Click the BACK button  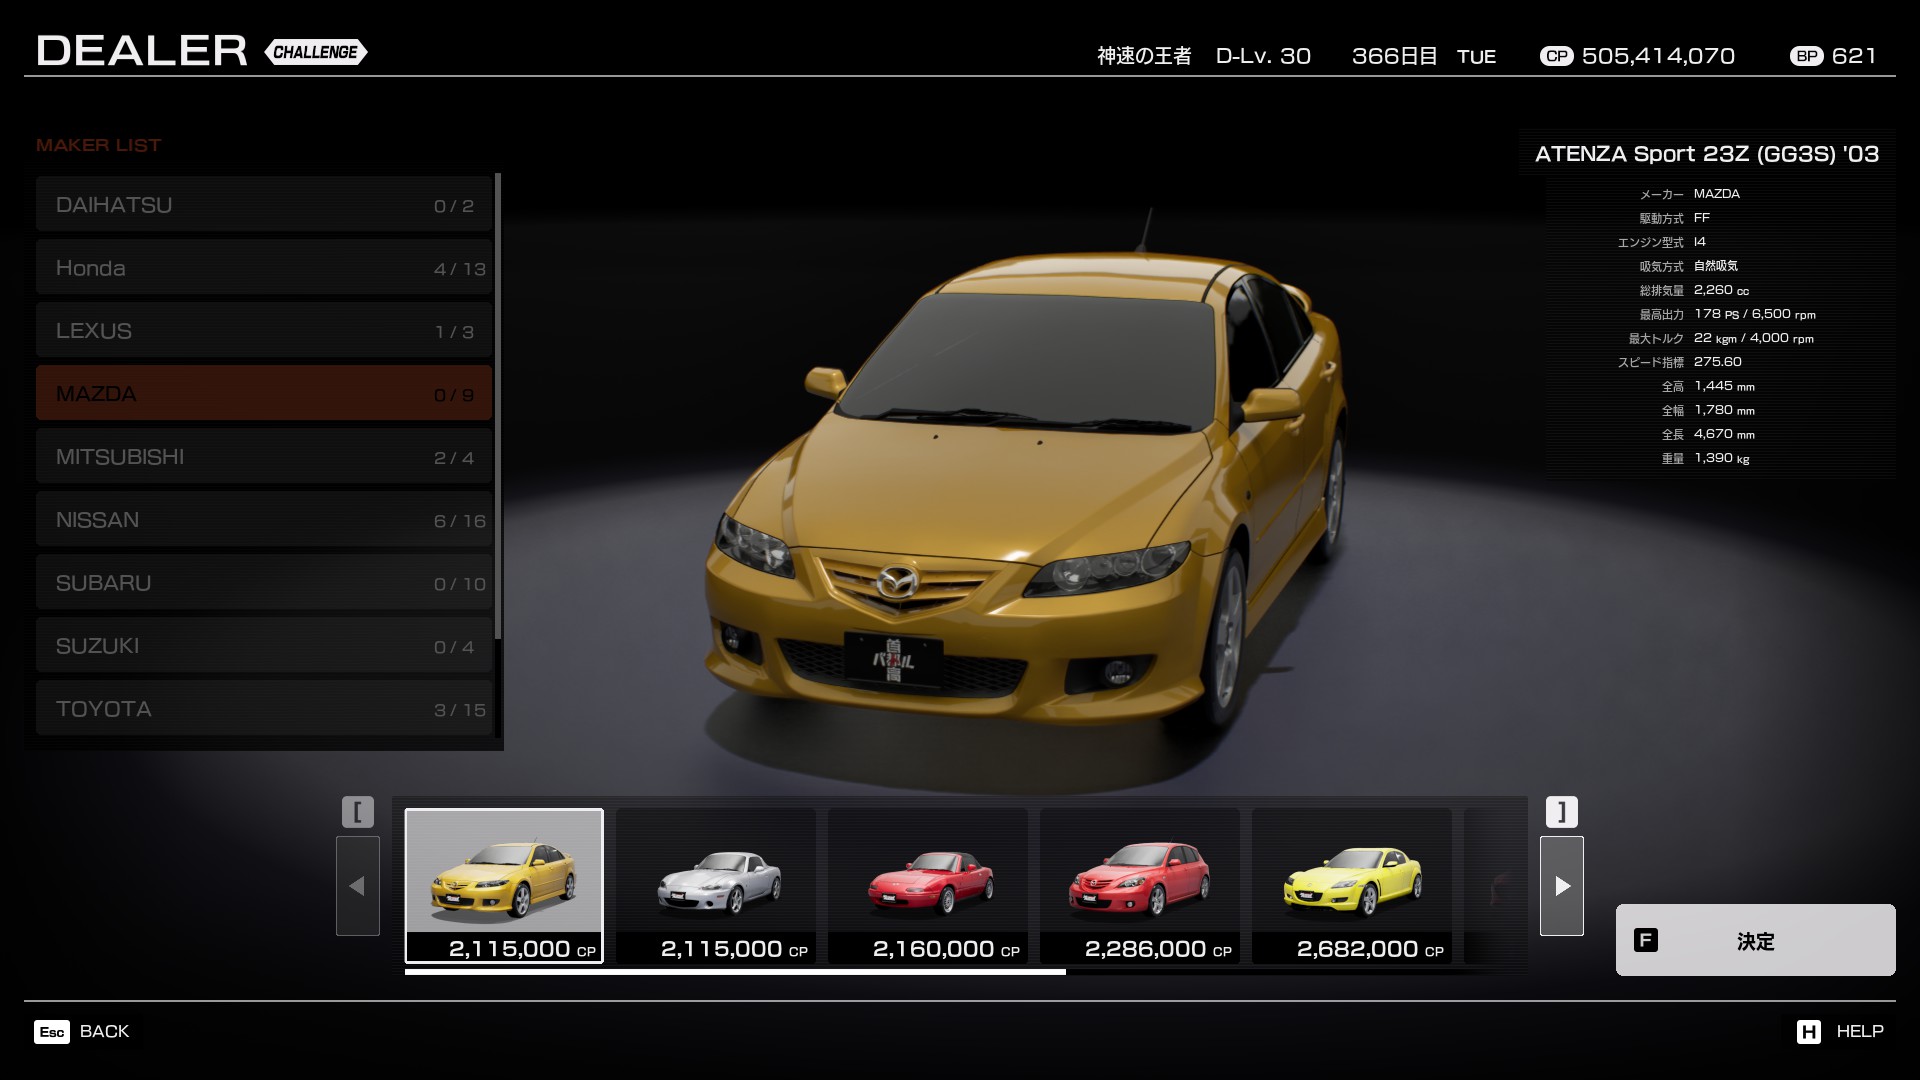(x=104, y=1032)
